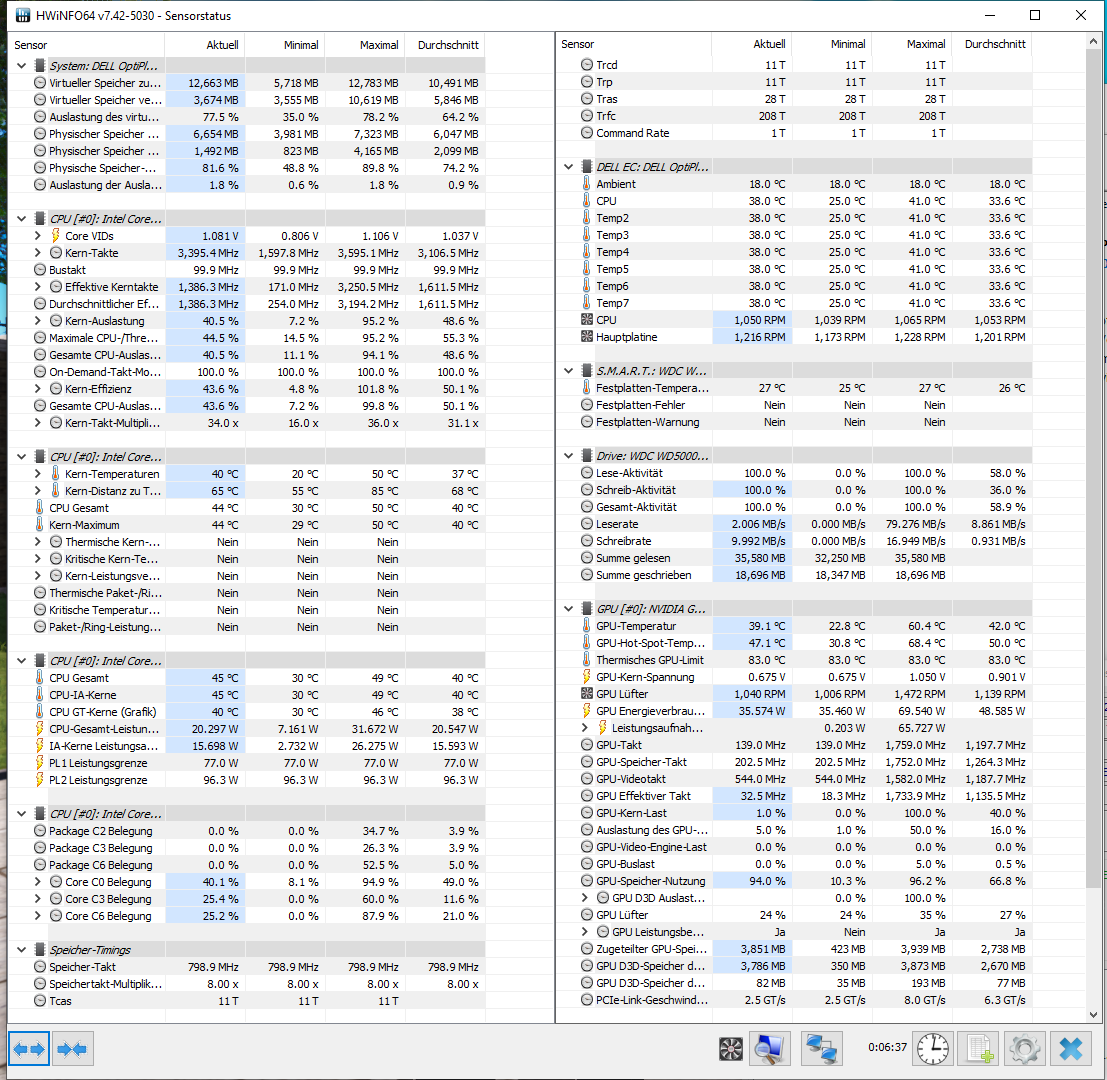Click right panel Sensor column header

634,44
